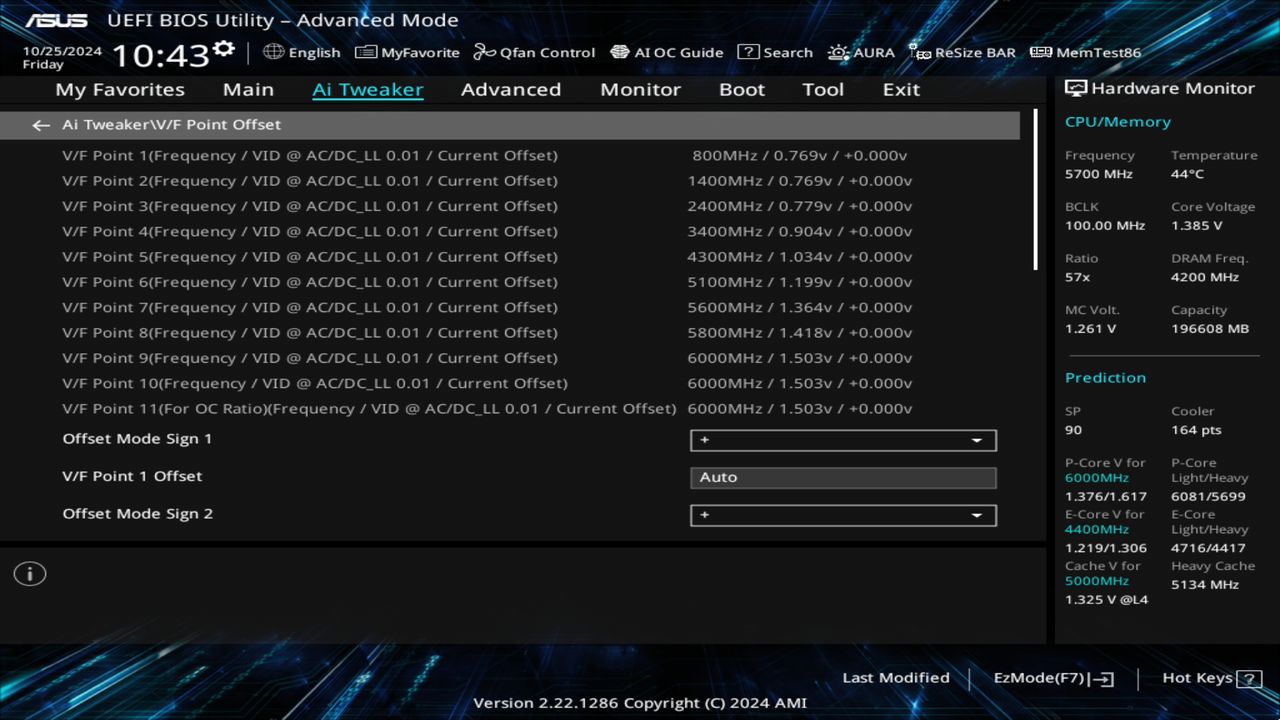Open the V/F Point 1 Offset dropdown
Image resolution: width=1280 pixels, height=720 pixels.
pyautogui.click(x=843, y=477)
